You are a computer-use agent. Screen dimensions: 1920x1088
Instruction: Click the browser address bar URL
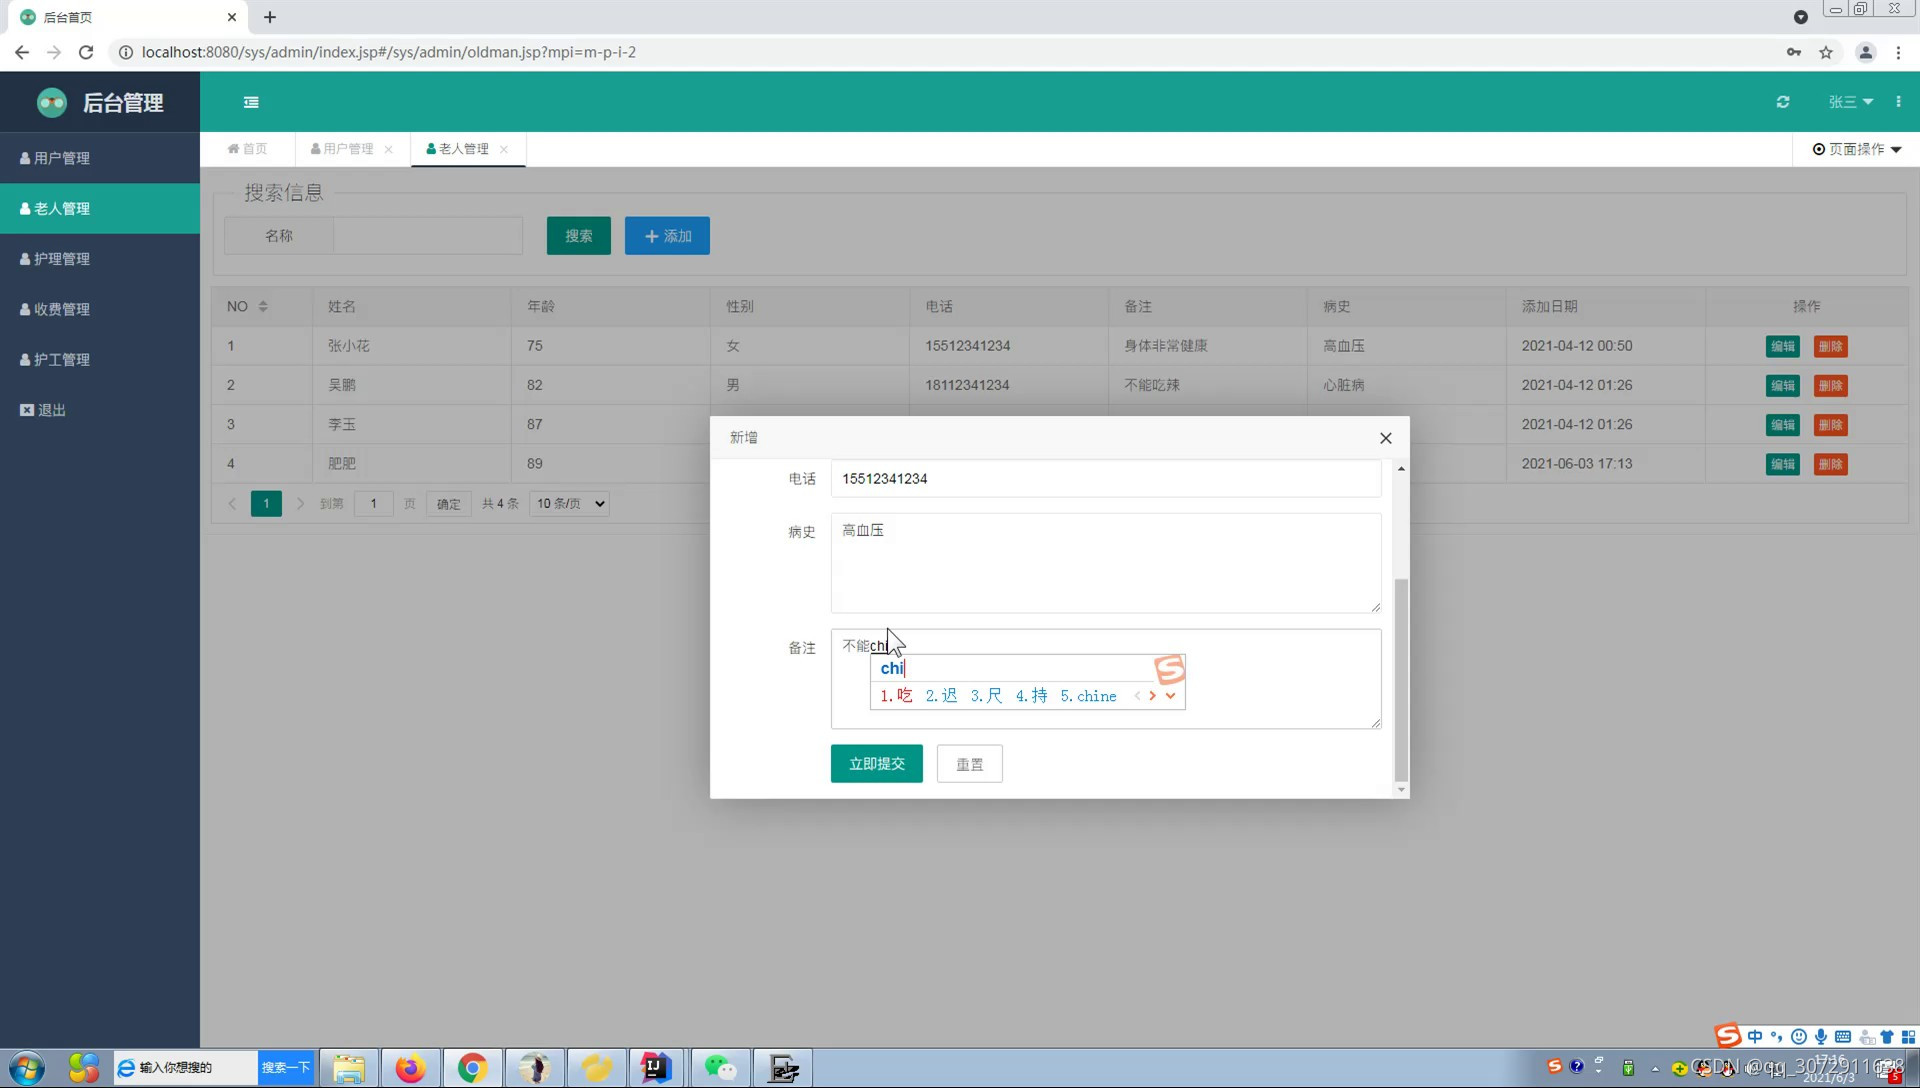(x=388, y=52)
